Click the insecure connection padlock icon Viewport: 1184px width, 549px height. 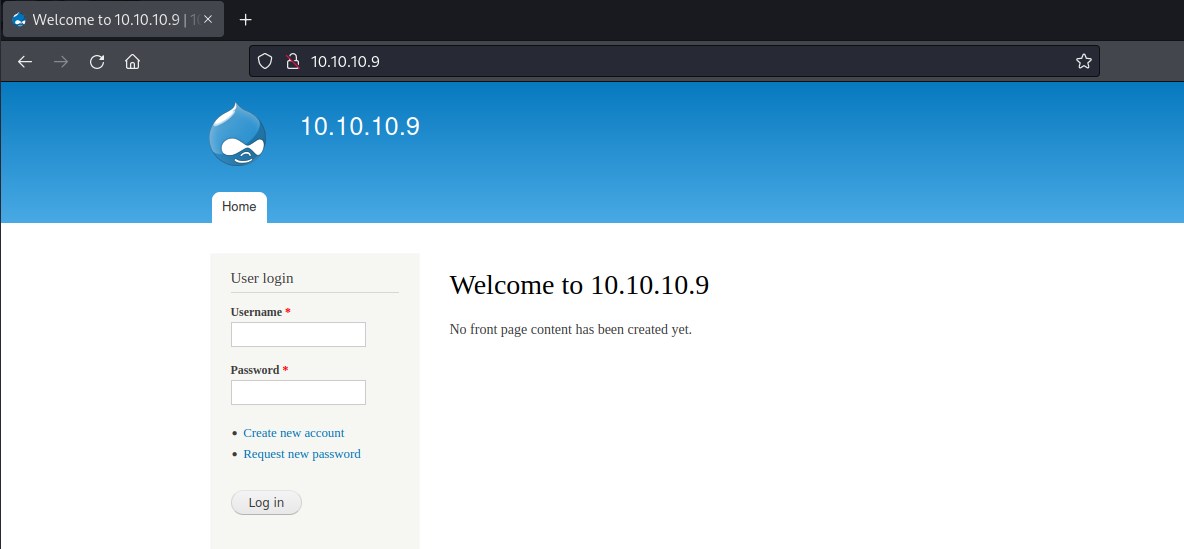pos(292,62)
